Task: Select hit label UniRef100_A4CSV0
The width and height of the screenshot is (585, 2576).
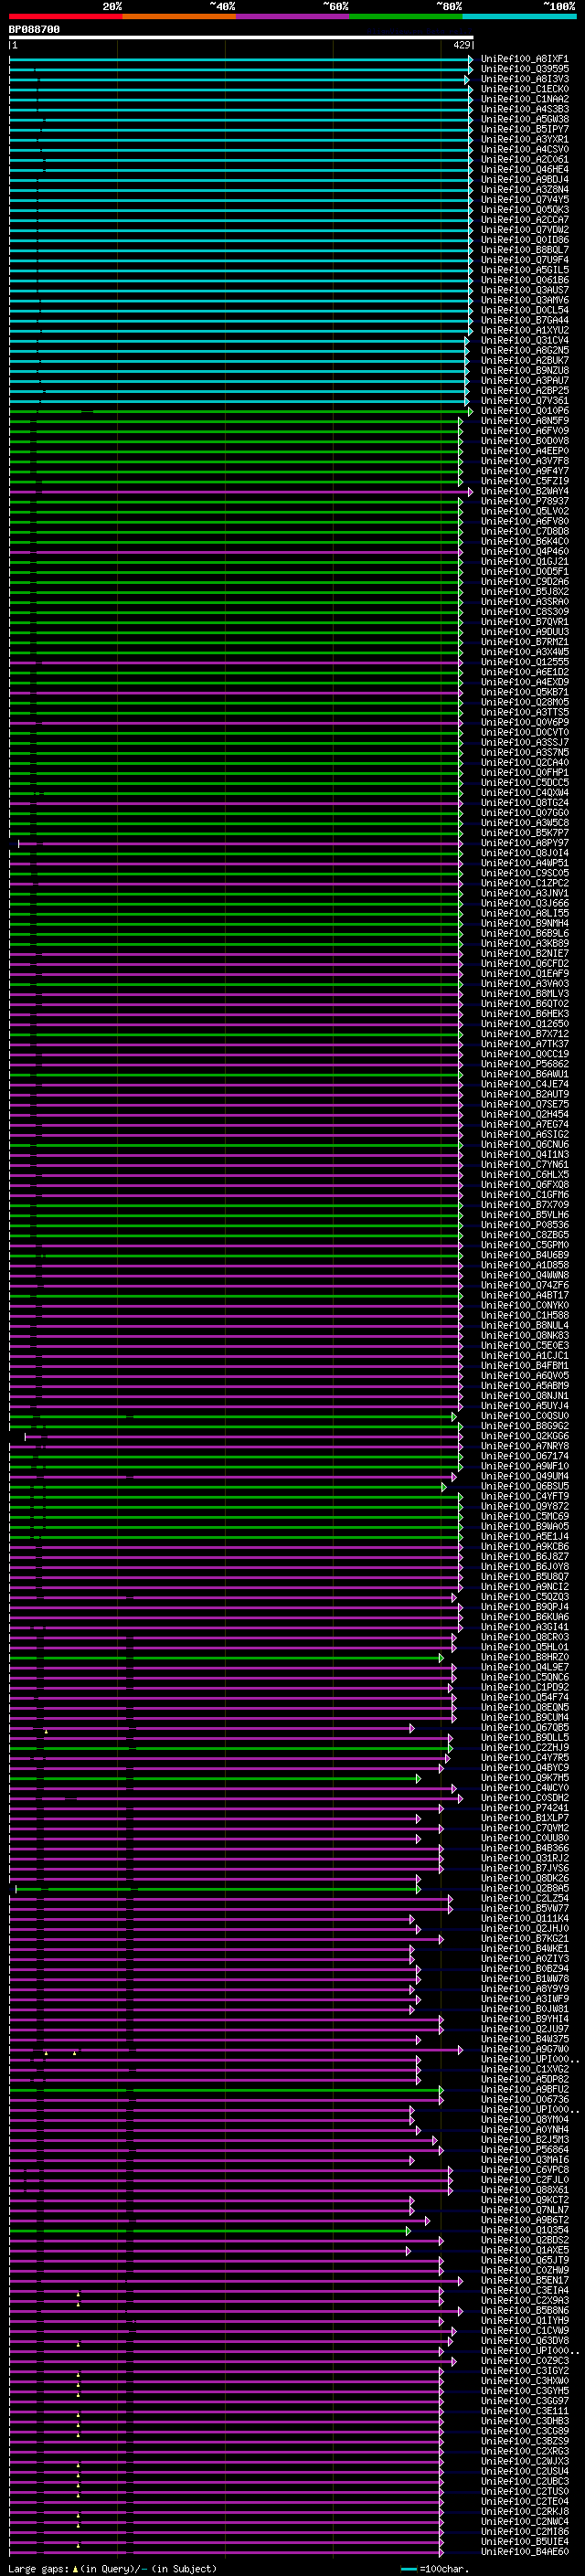Action: pyautogui.click(x=525, y=149)
